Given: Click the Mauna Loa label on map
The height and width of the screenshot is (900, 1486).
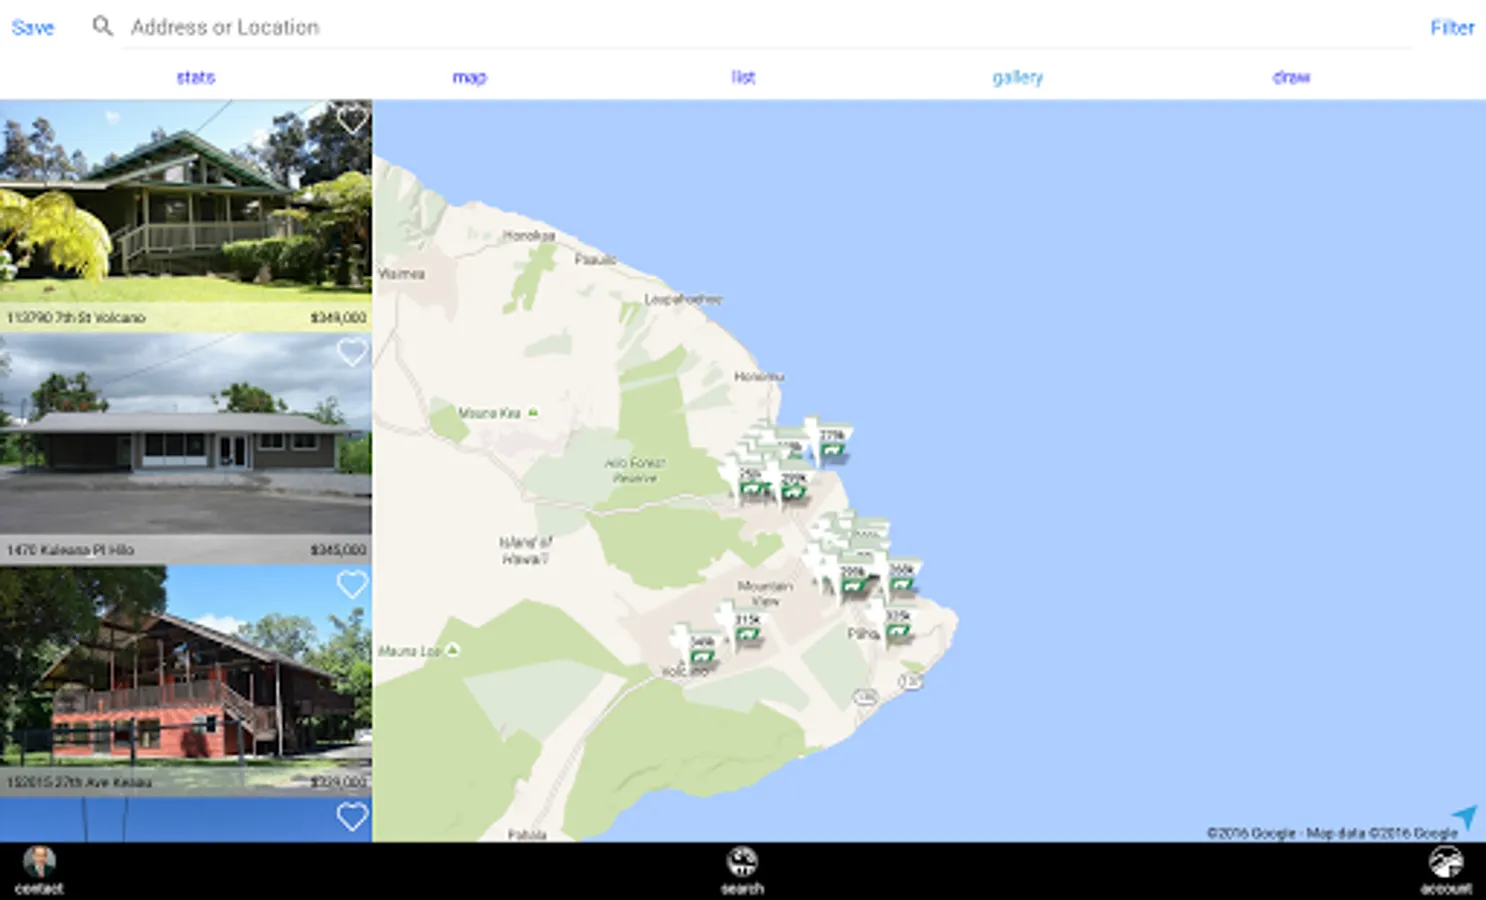Looking at the screenshot, I should pos(410,651).
